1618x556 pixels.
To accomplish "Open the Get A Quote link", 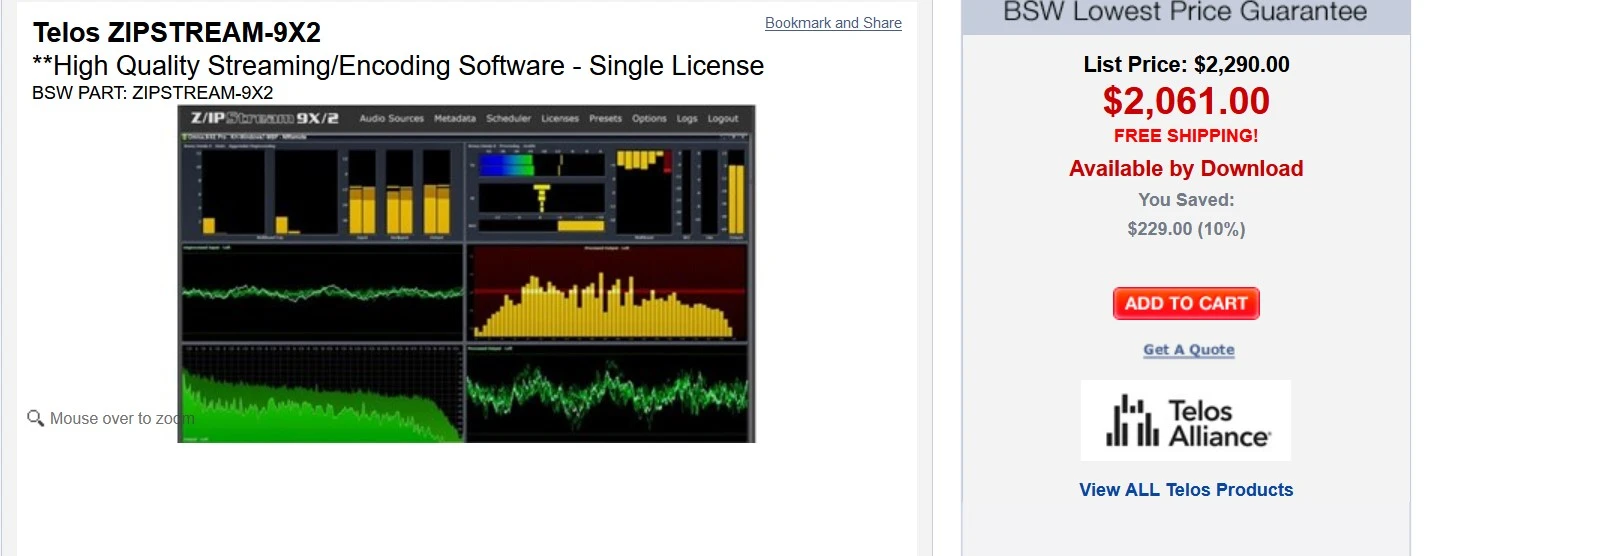I will [1188, 350].
